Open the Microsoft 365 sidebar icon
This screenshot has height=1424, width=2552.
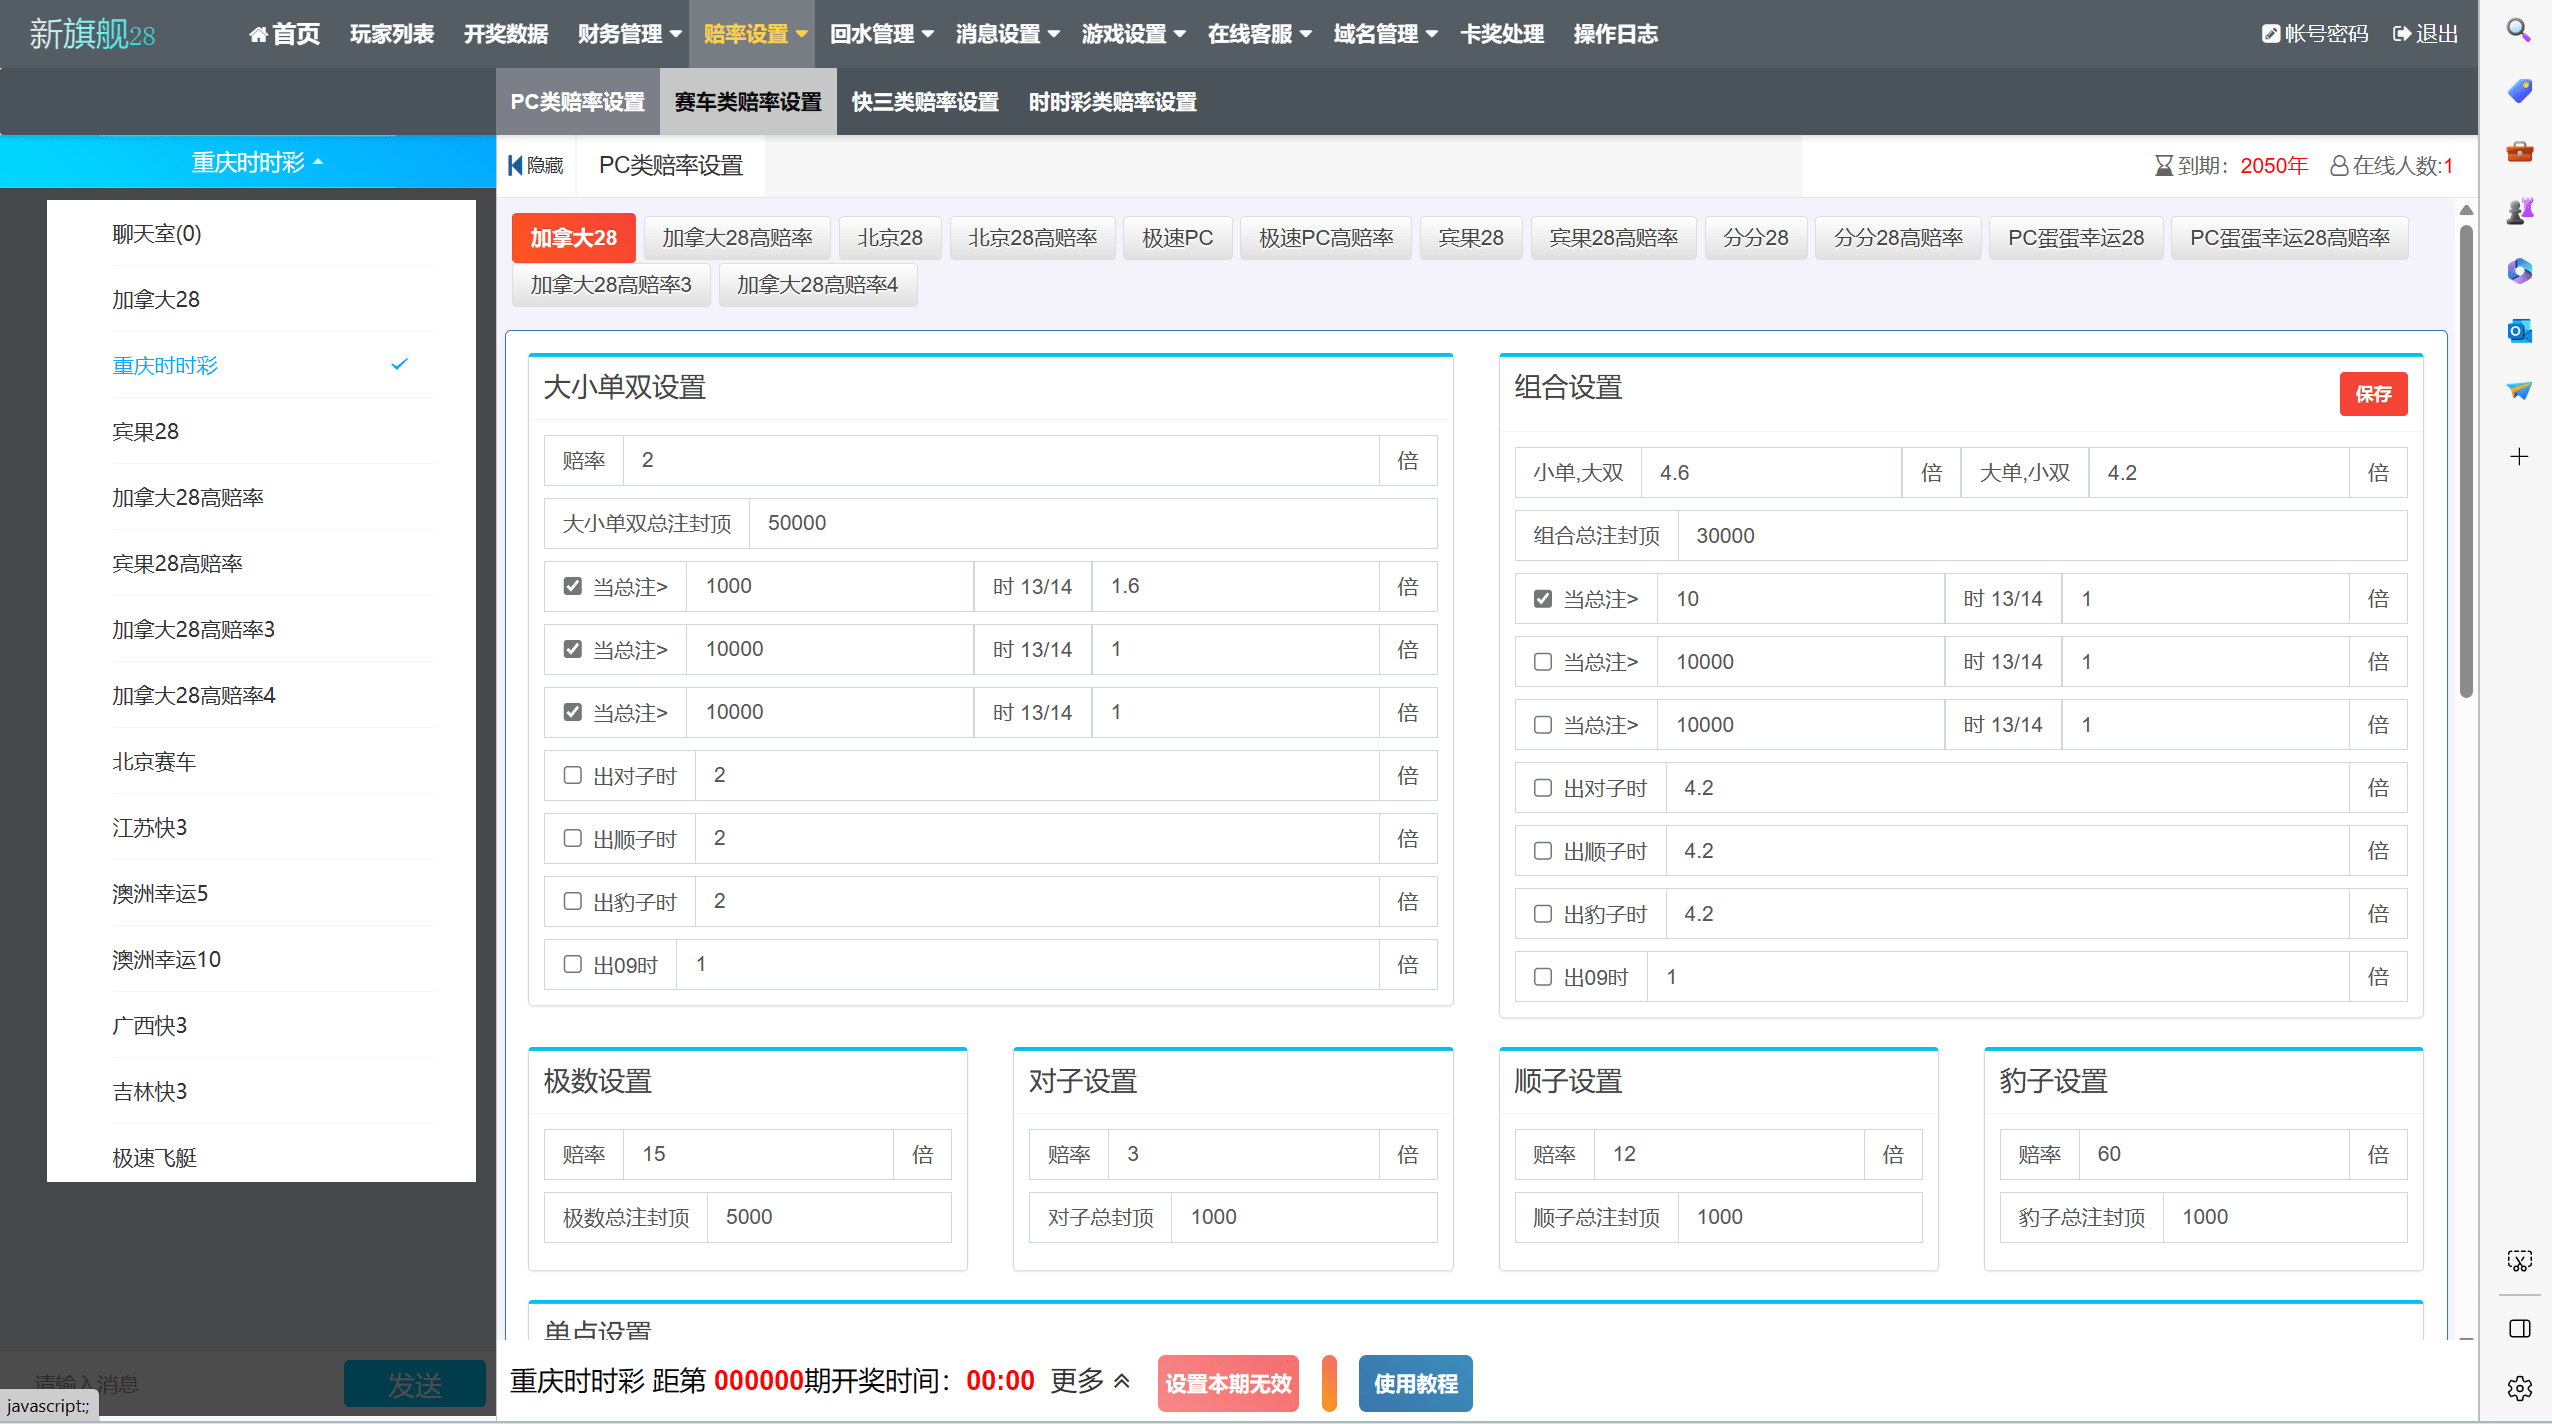point(2518,271)
